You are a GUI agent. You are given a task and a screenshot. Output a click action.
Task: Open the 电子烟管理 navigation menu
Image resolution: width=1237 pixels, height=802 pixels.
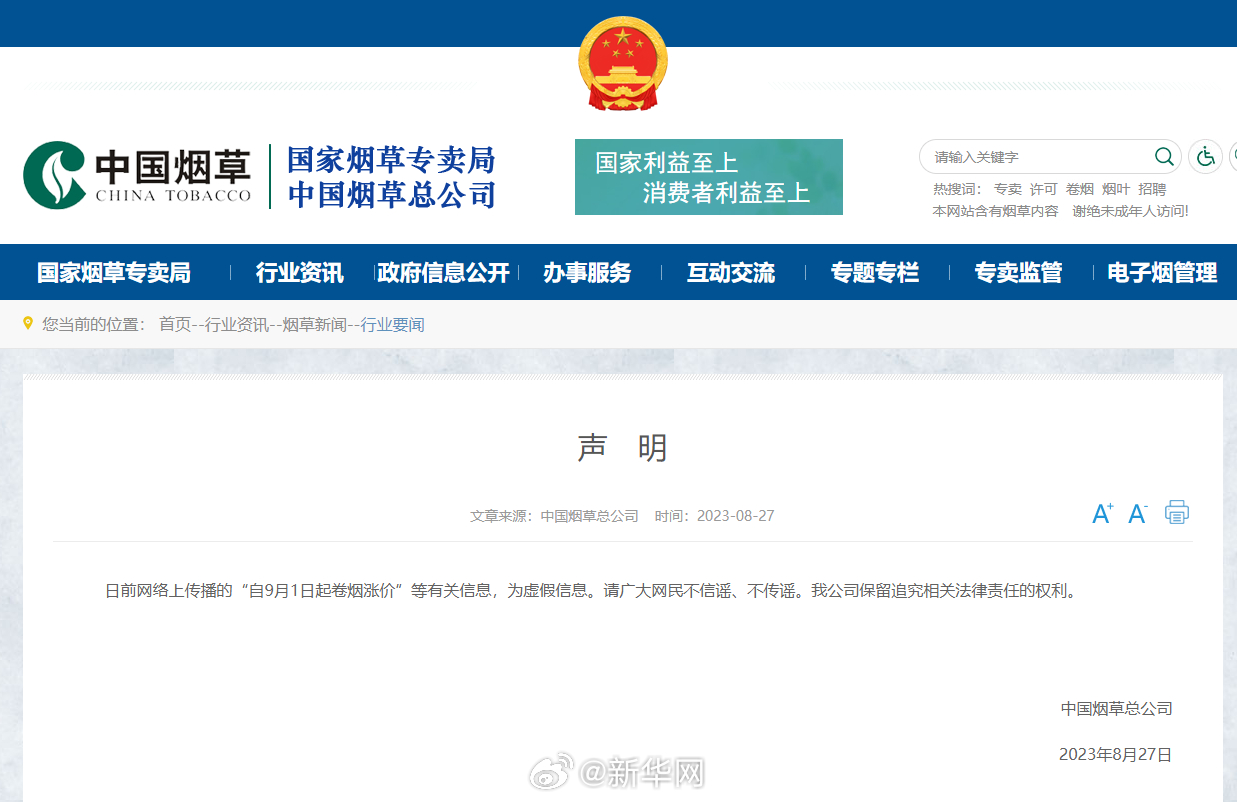point(1162,271)
